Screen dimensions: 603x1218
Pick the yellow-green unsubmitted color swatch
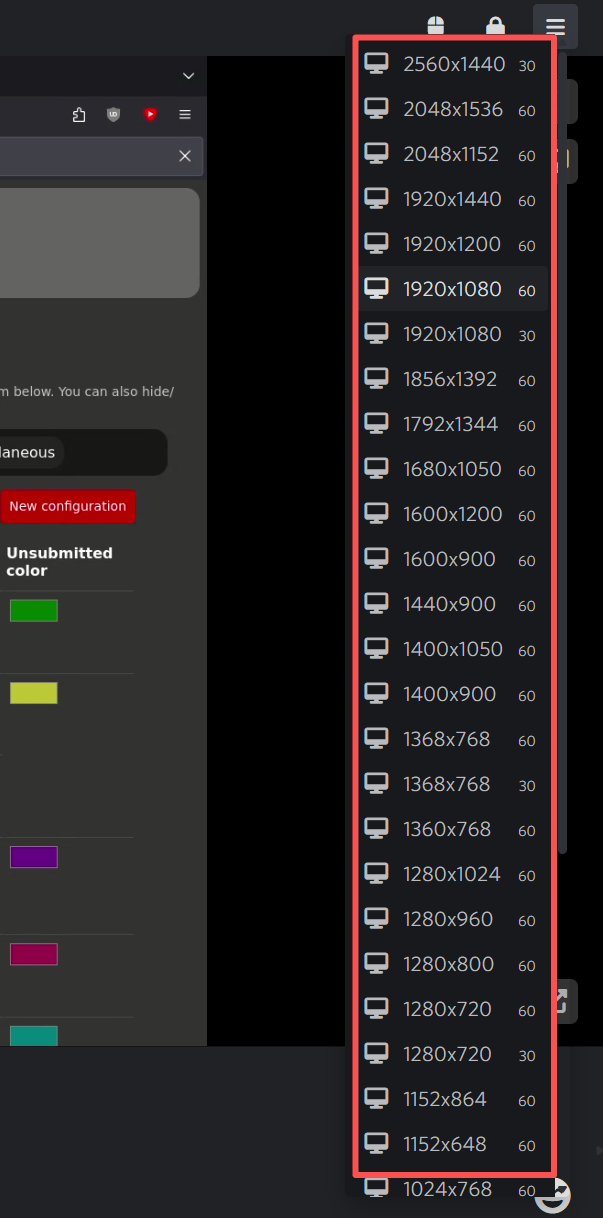point(34,693)
